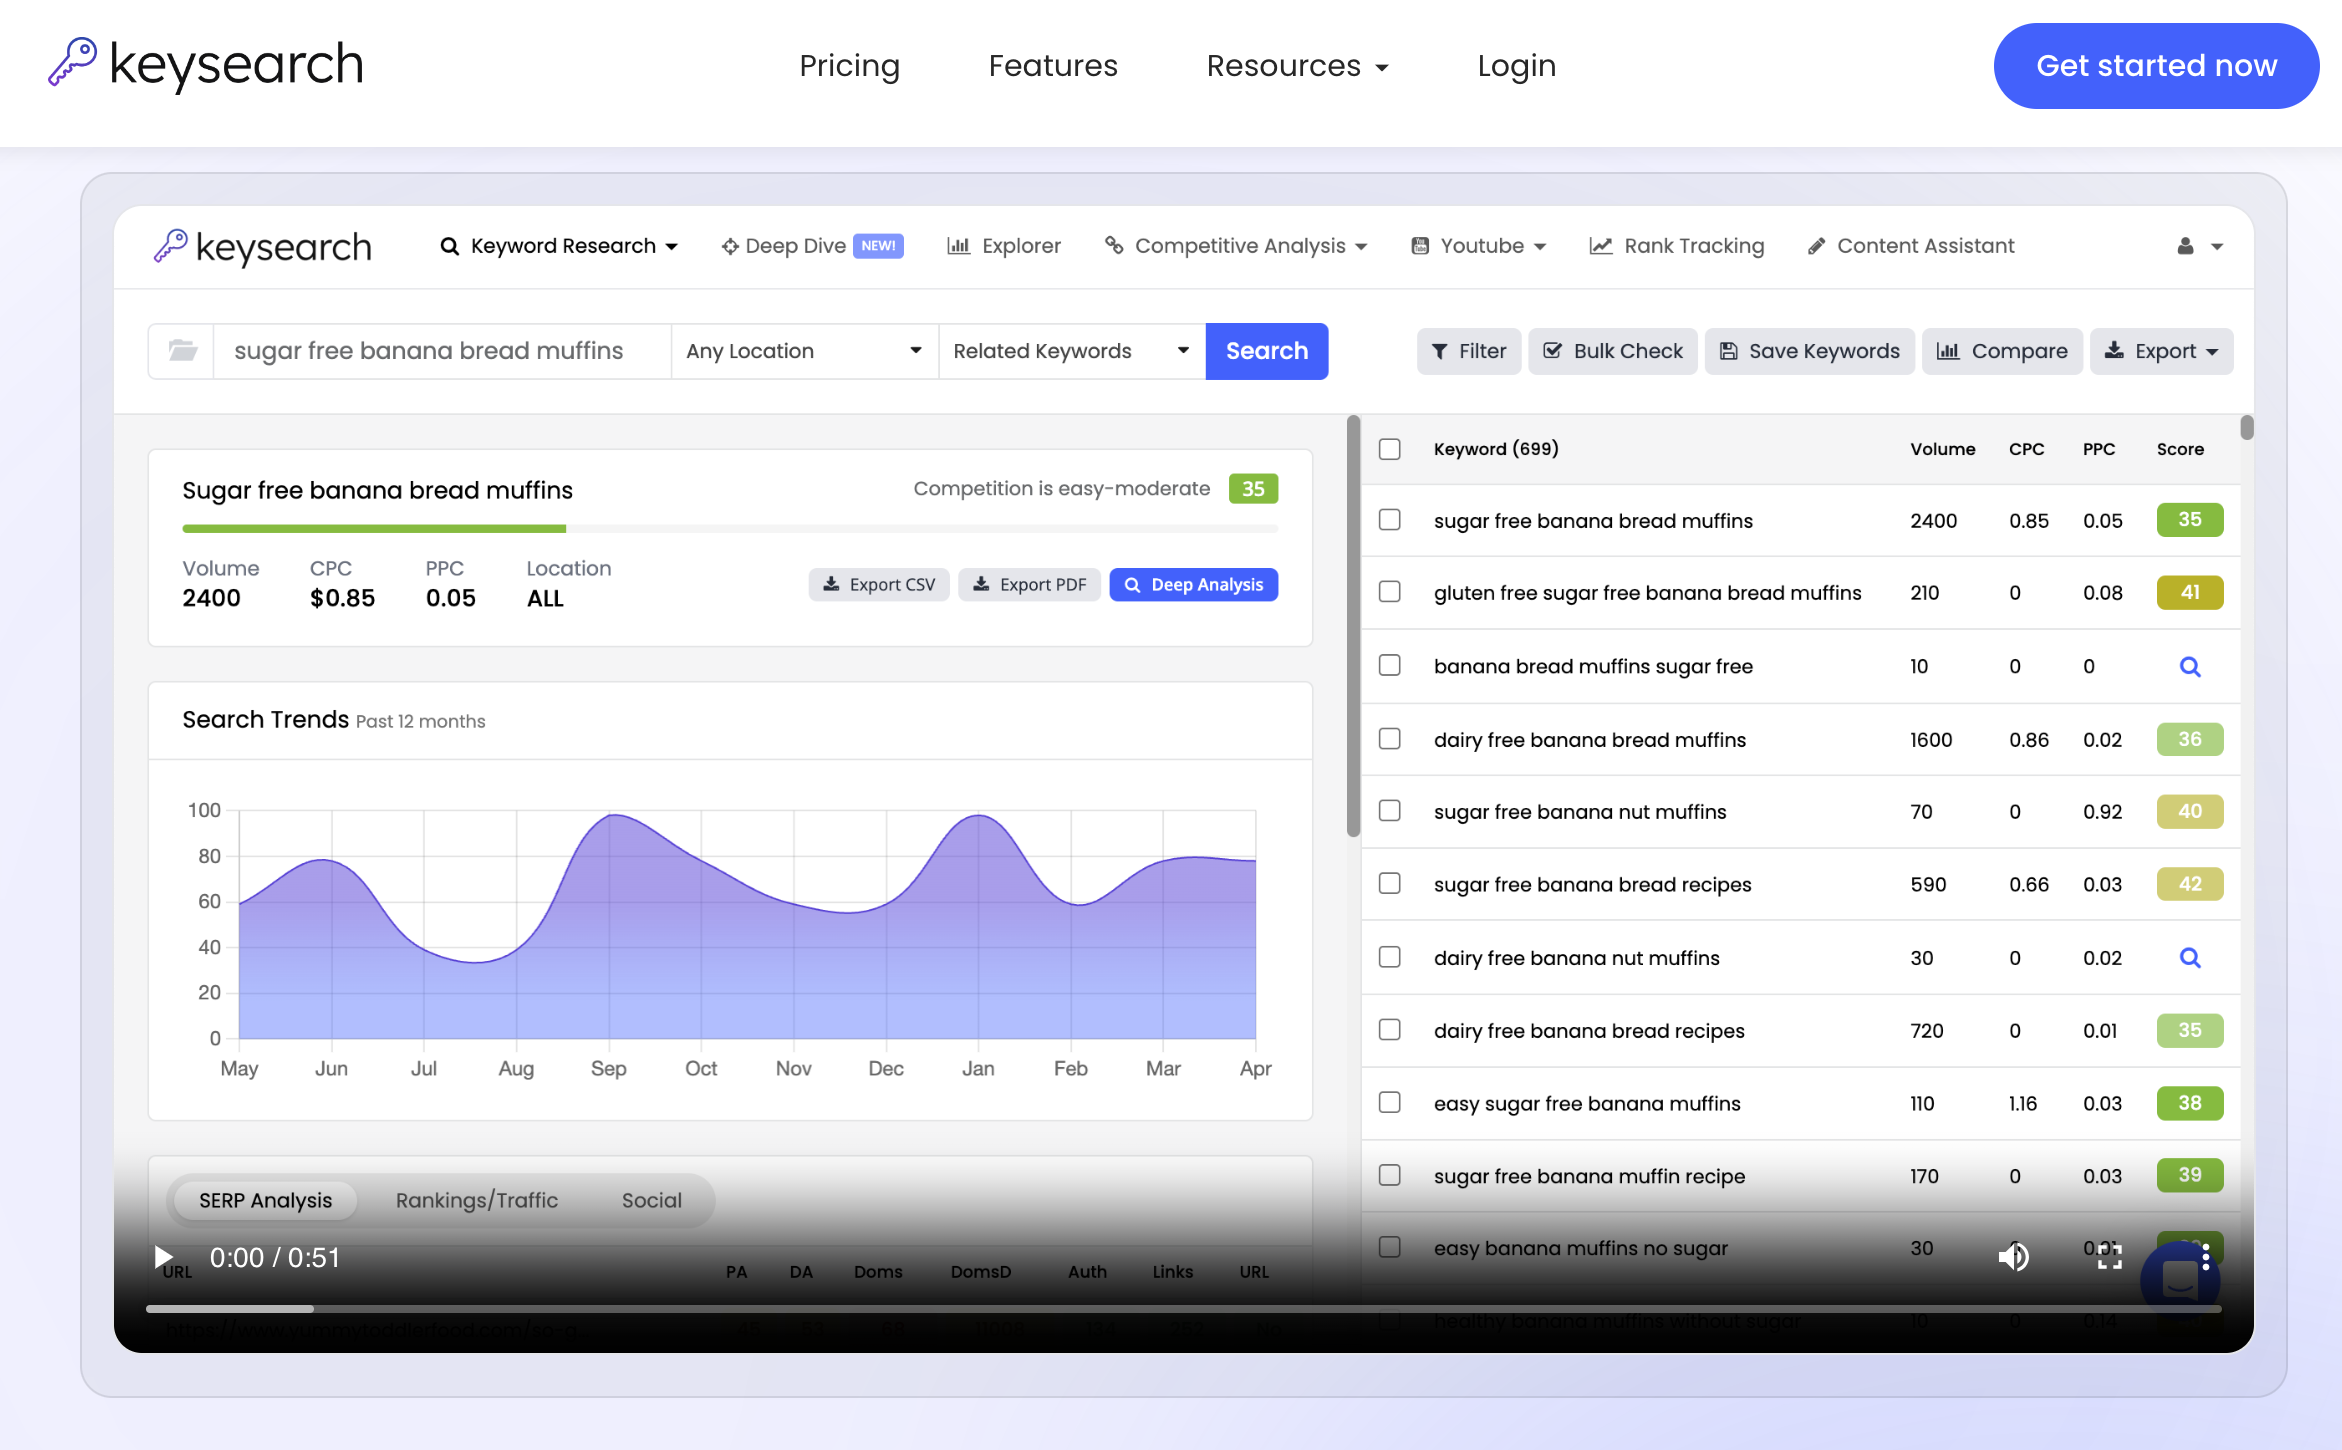This screenshot has width=2342, height=1450.
Task: Open Content Assistant
Action: click(x=1911, y=246)
